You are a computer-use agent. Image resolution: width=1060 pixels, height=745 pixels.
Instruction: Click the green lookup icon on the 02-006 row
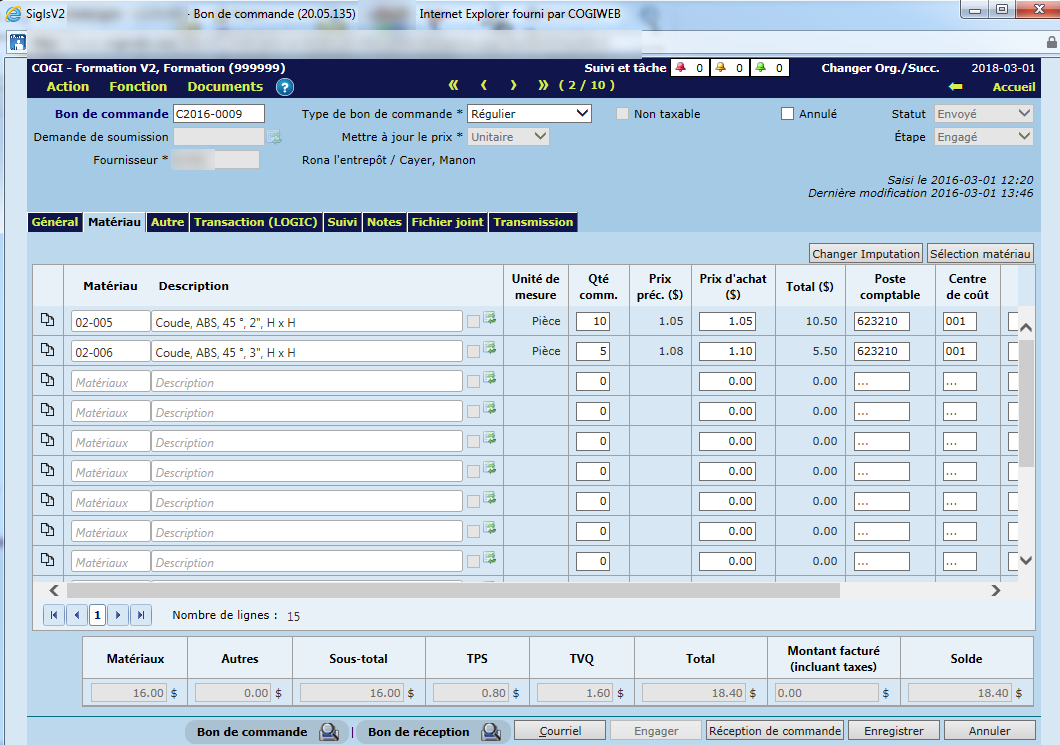pyautogui.click(x=490, y=349)
